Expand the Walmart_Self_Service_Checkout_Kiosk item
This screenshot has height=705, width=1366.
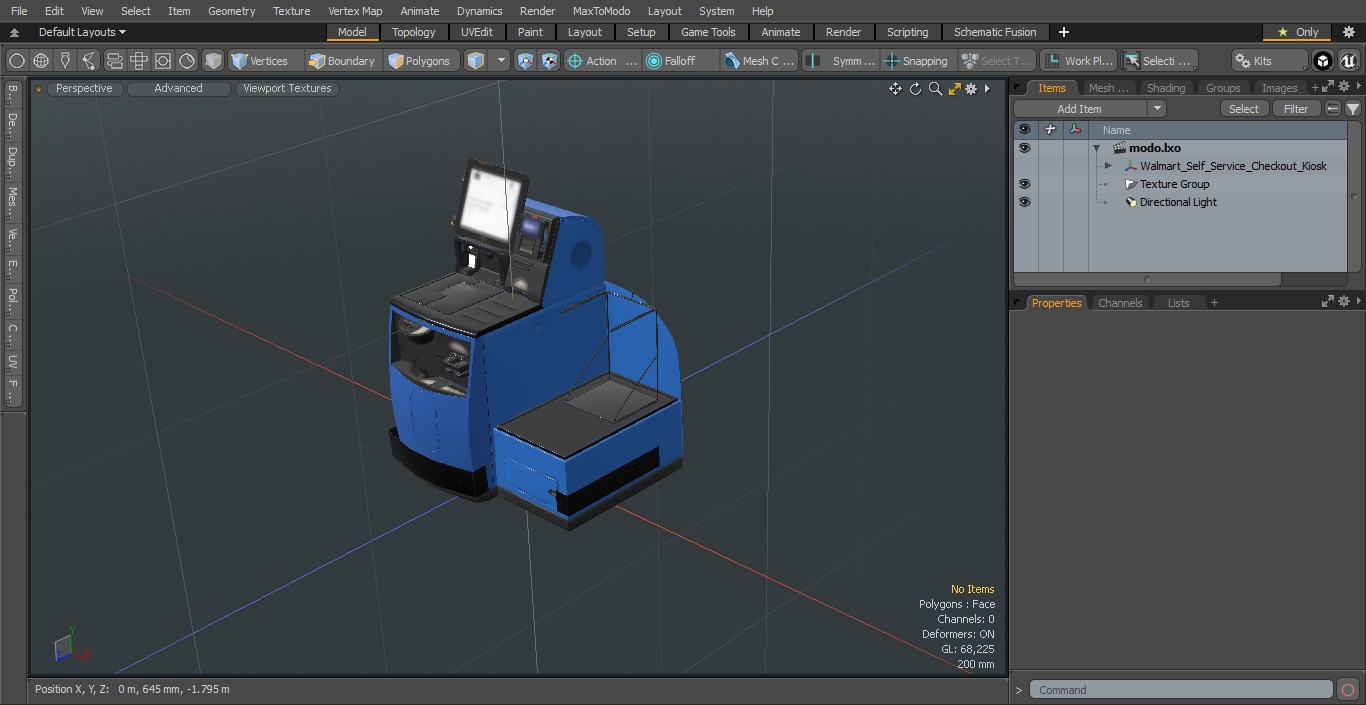pos(1108,166)
